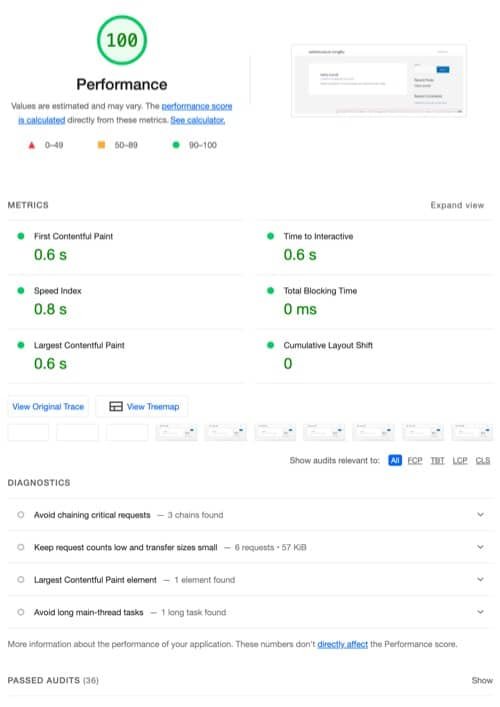This screenshot has width=500, height=707.
Task: Click View Original Trace button
Action: (x=48, y=406)
